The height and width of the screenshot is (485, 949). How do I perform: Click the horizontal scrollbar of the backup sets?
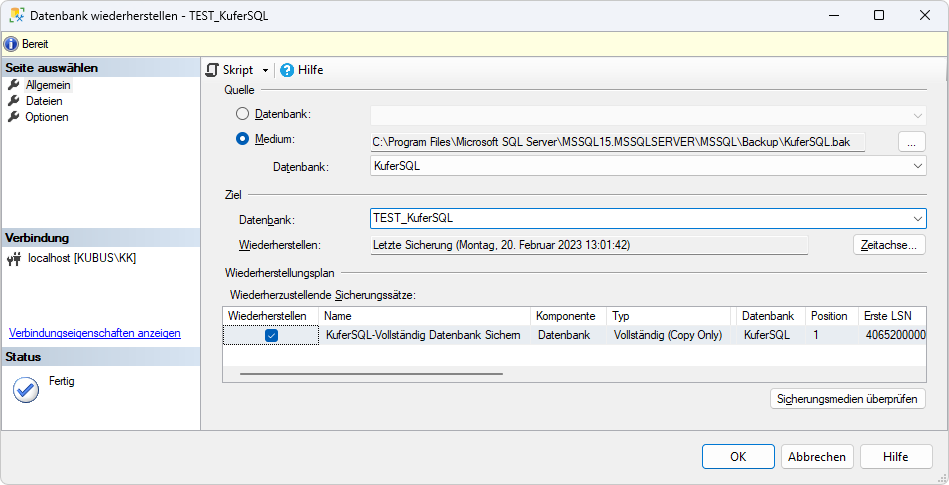[x=371, y=374]
